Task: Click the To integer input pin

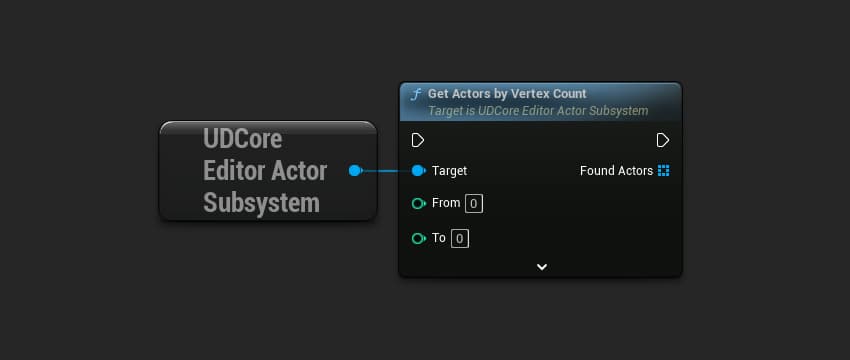Action: [418, 239]
